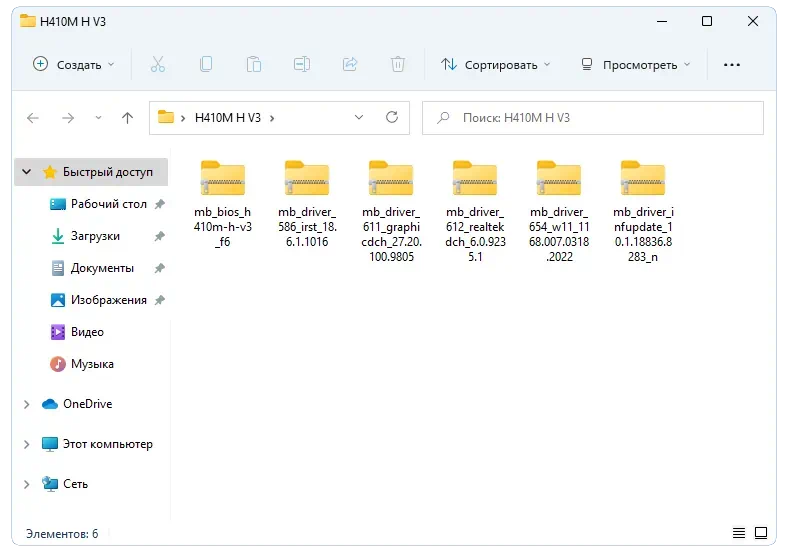Image resolution: width=787 pixels, height=557 pixels.
Task: Open Загрузки in sidebar
Action: pyautogui.click(x=95, y=236)
